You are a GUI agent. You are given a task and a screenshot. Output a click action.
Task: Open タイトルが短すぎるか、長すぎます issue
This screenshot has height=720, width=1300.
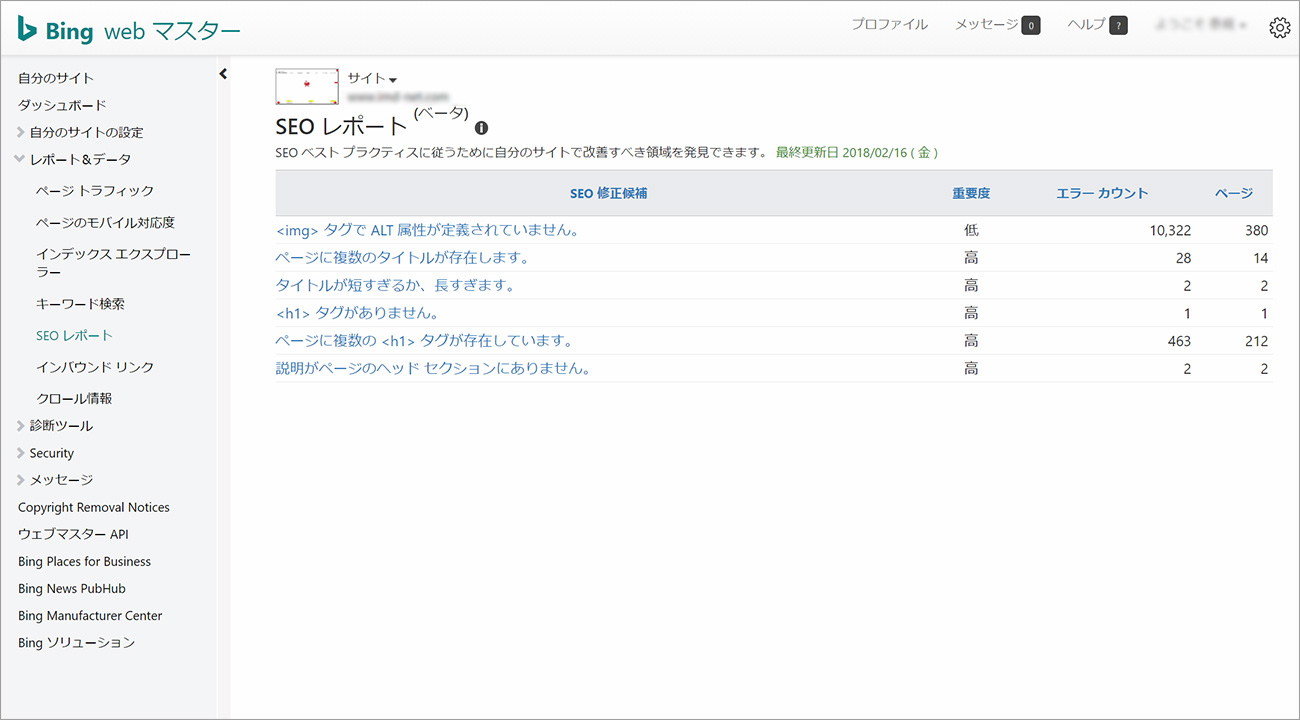coord(395,286)
